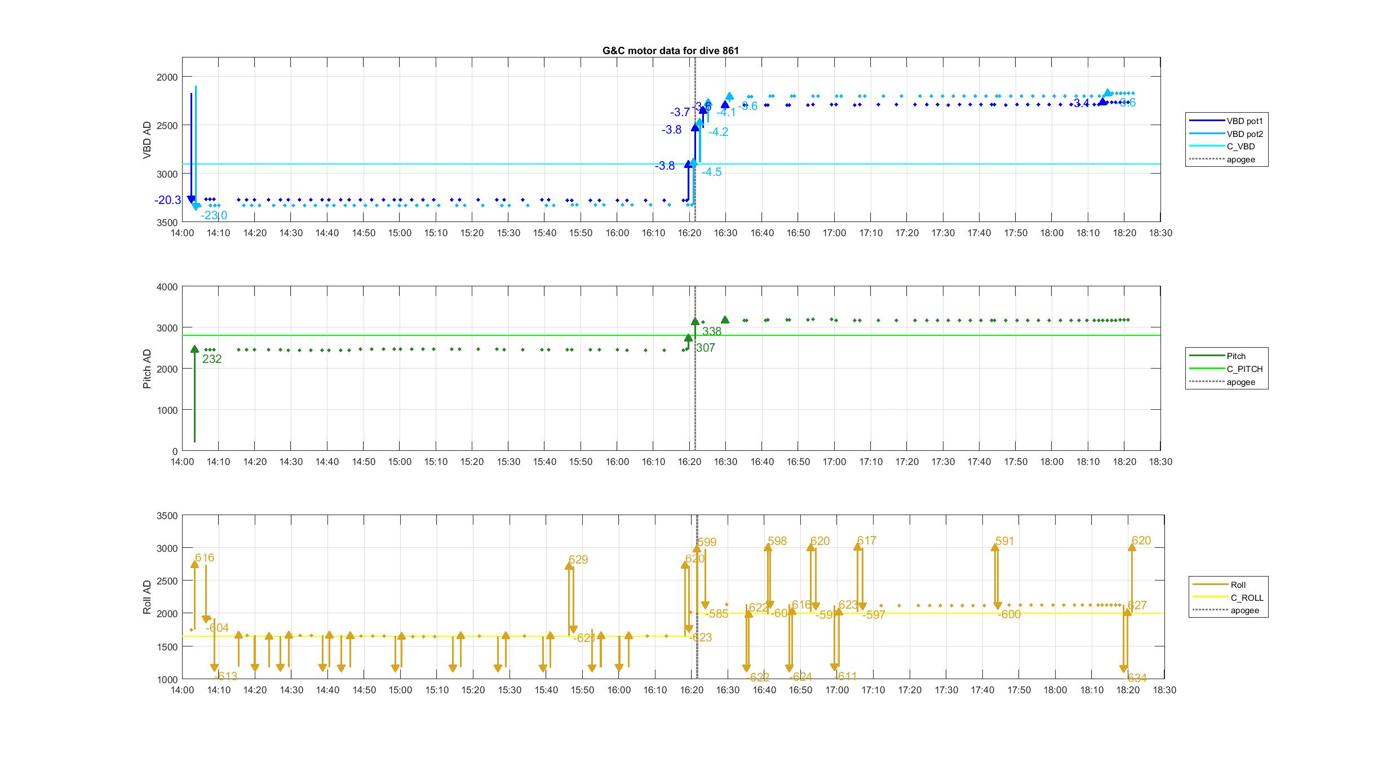
Task: Click the -4.1 annotation in the VBD plot
Action: (x=725, y=112)
